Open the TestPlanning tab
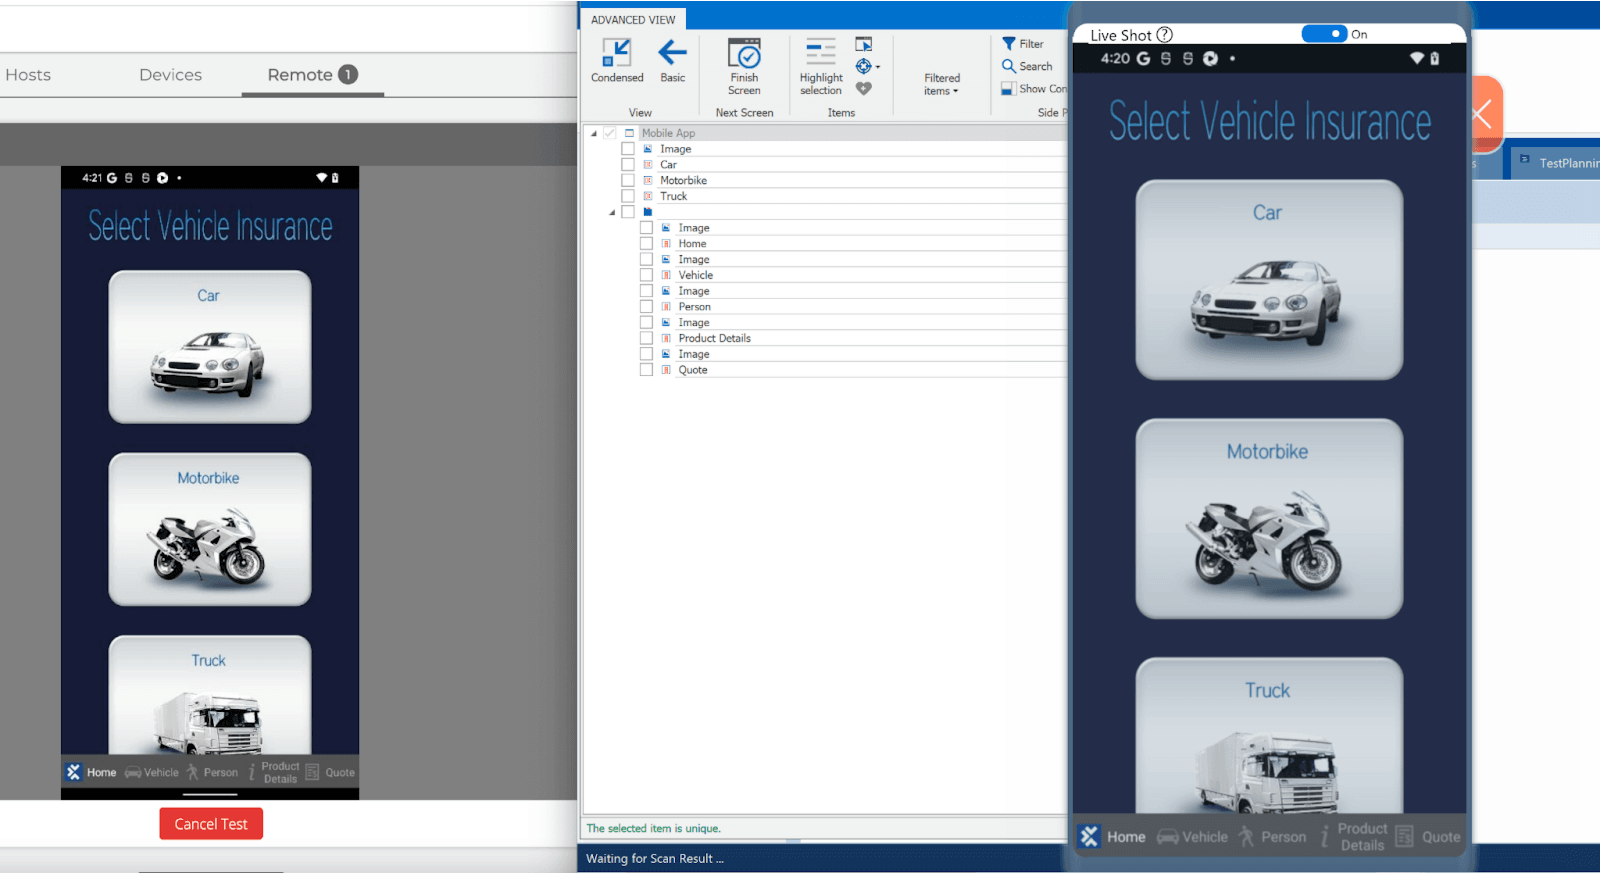This screenshot has height=873, width=1601. click(1558, 162)
